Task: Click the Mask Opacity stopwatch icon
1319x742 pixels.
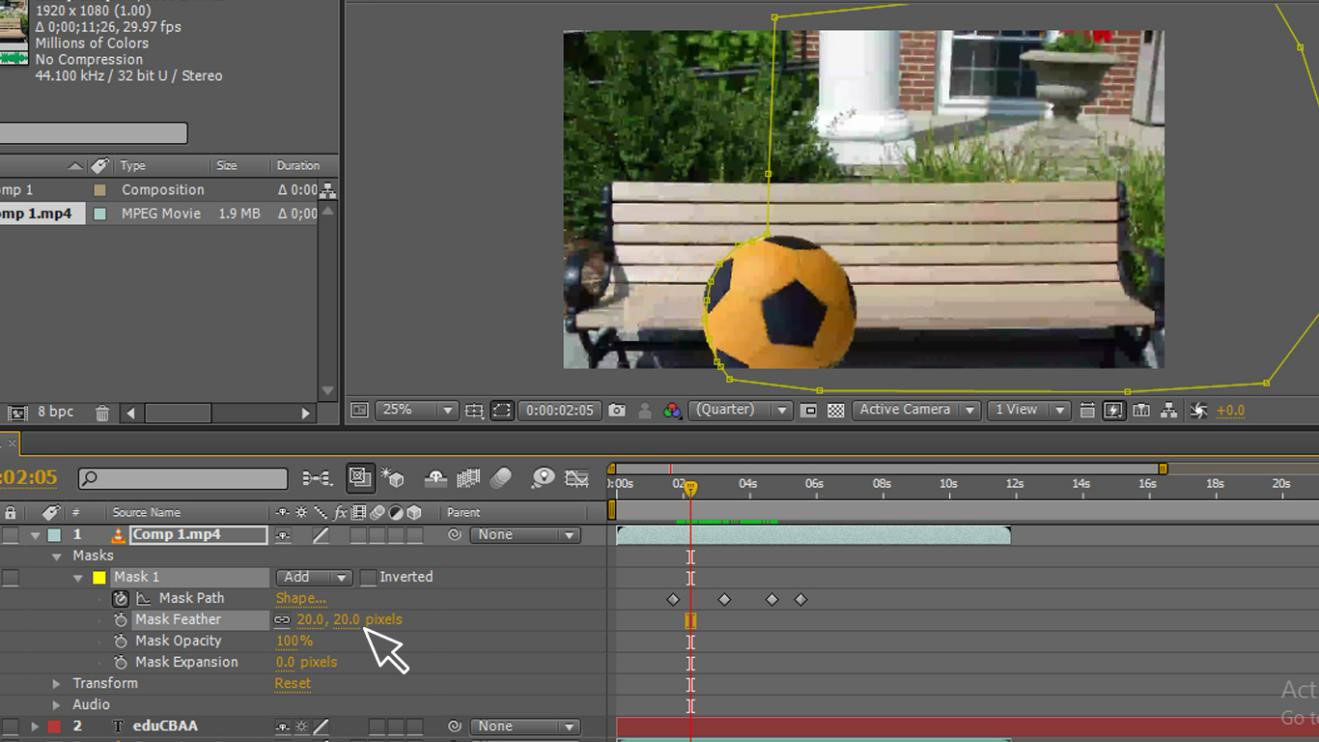Action: click(x=120, y=641)
